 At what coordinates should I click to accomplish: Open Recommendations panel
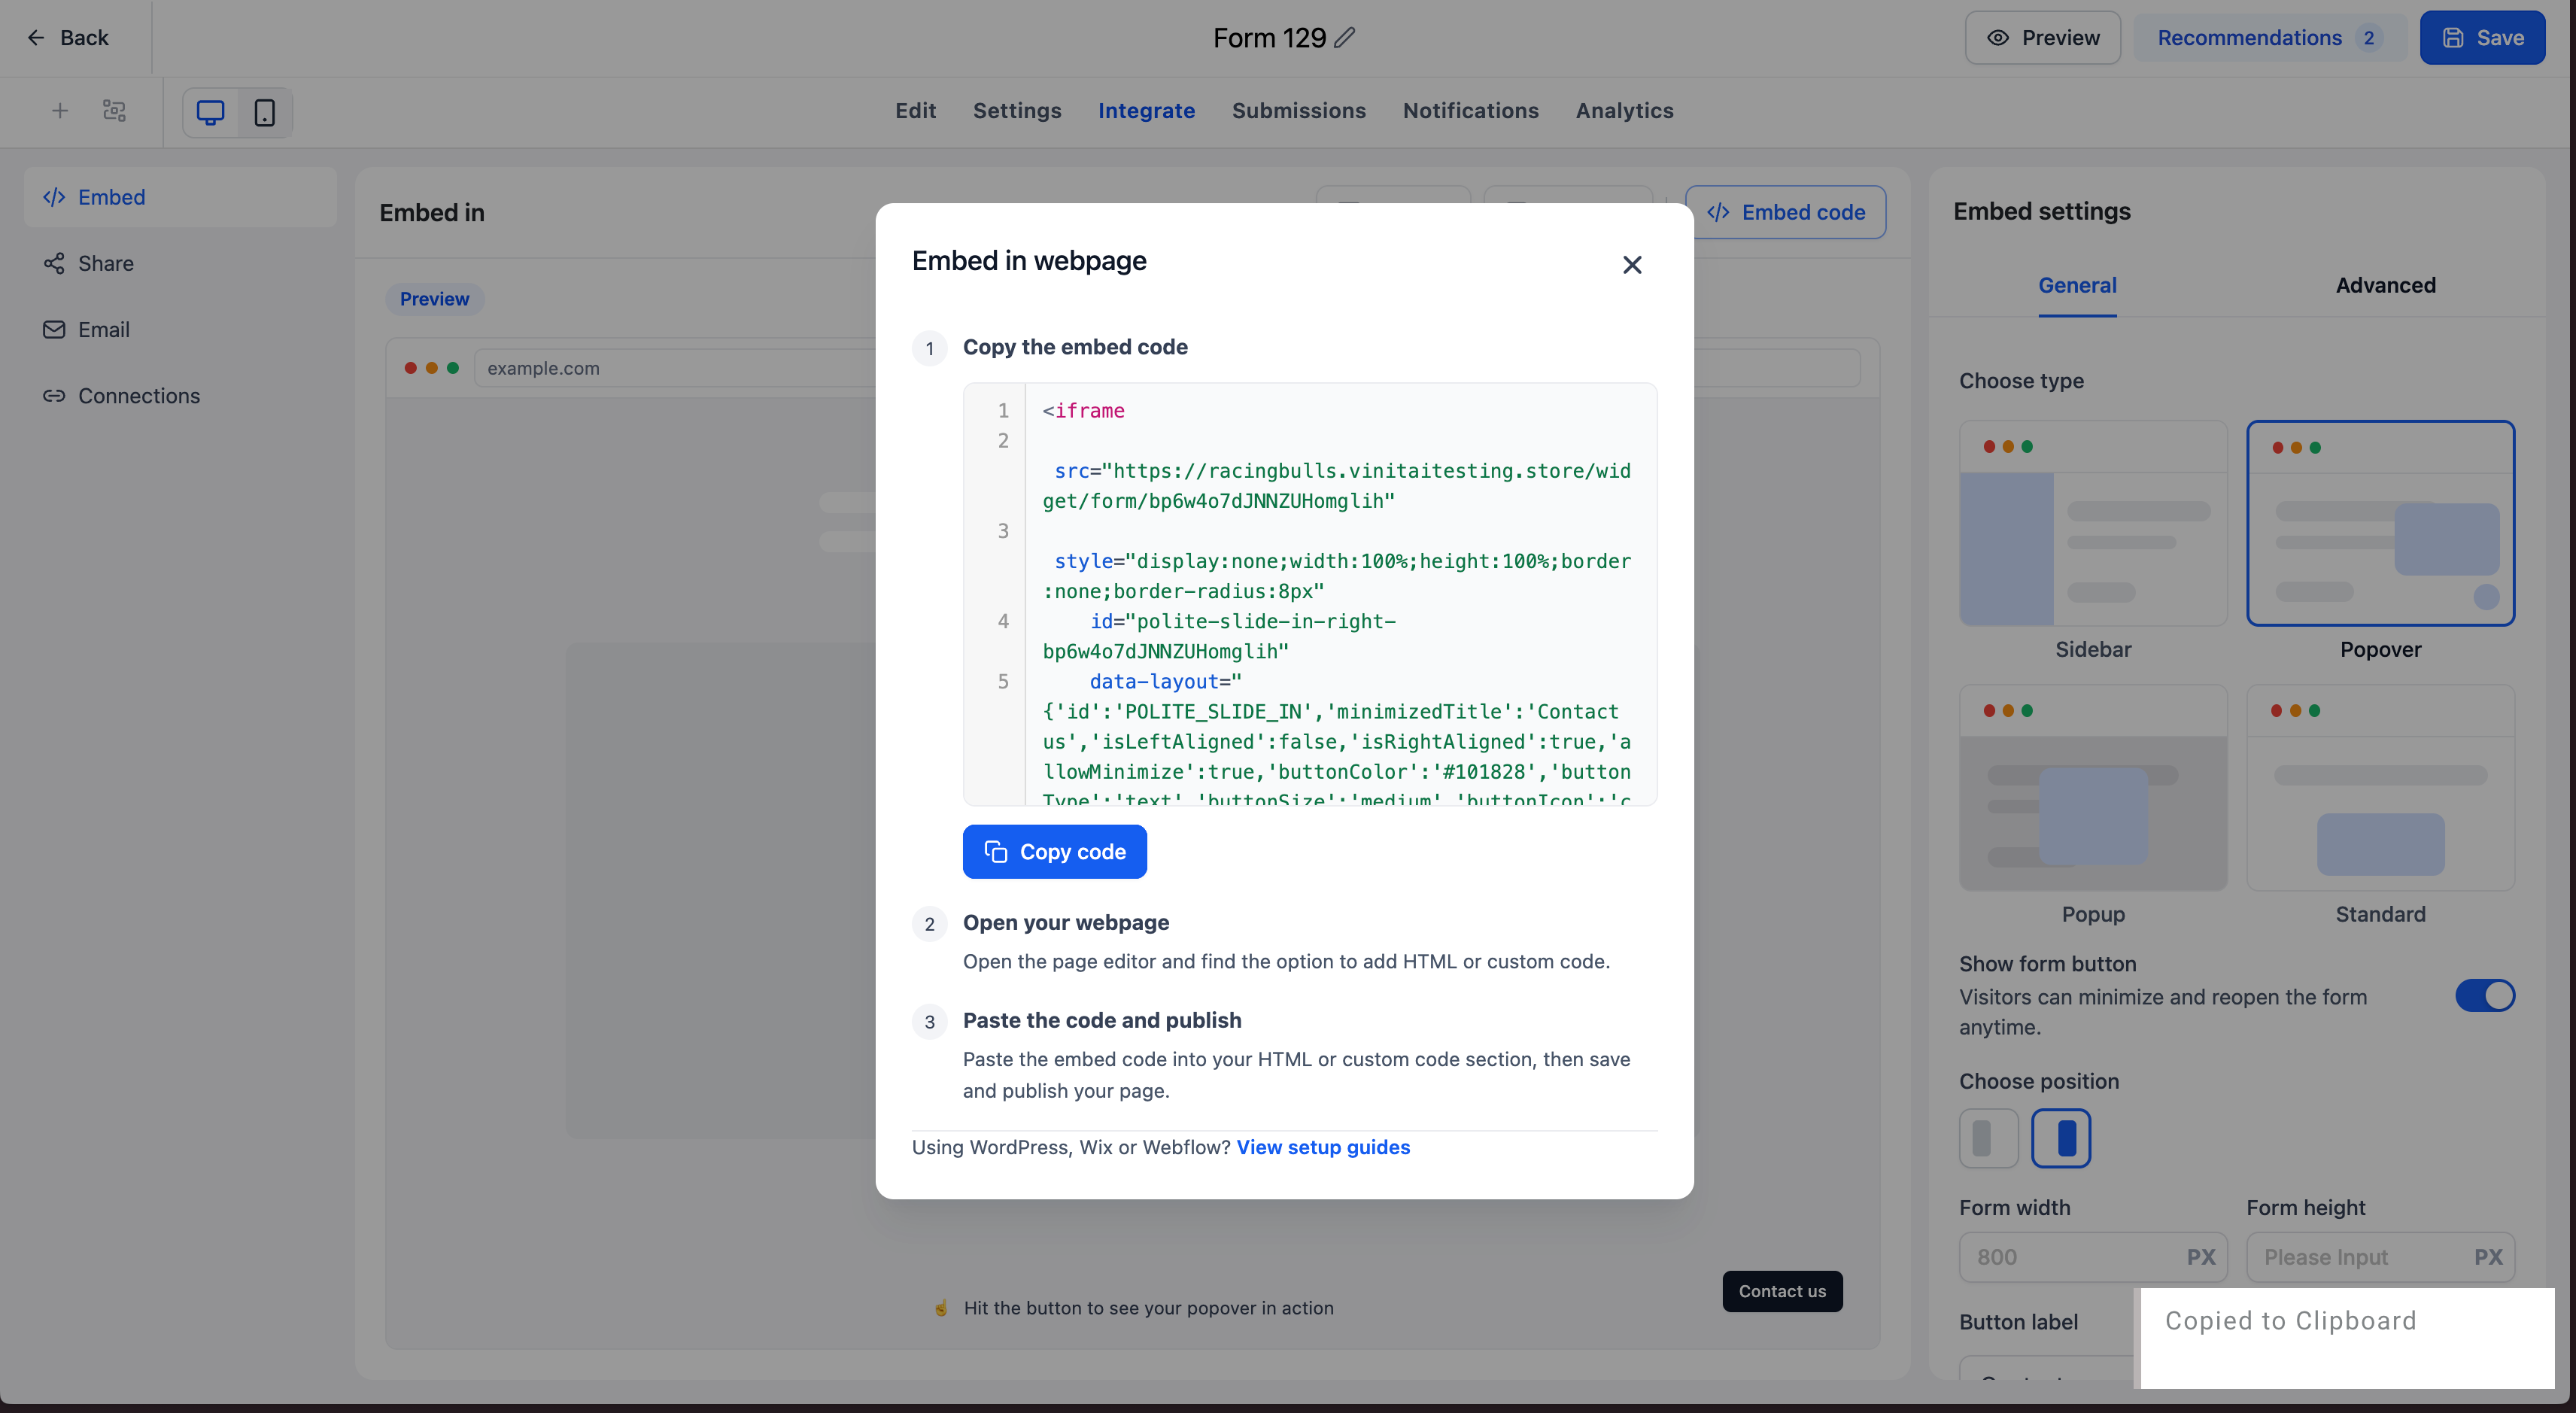tap(2268, 38)
